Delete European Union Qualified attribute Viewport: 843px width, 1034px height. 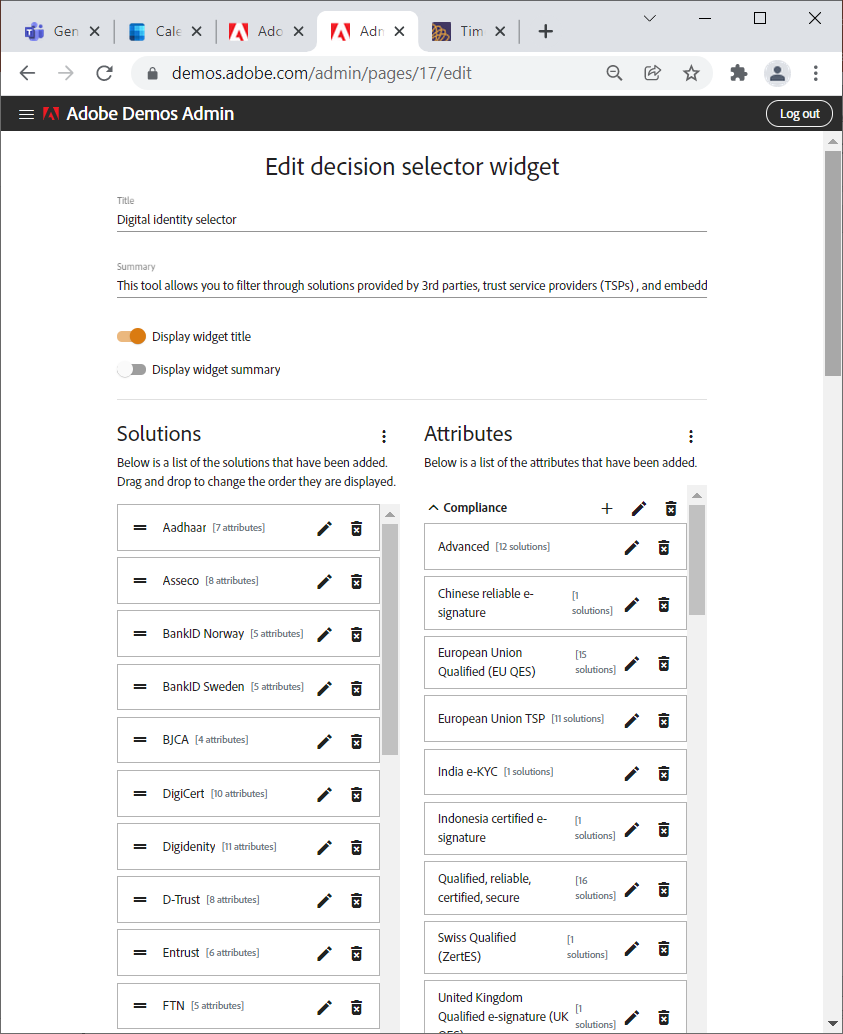pyautogui.click(x=664, y=663)
